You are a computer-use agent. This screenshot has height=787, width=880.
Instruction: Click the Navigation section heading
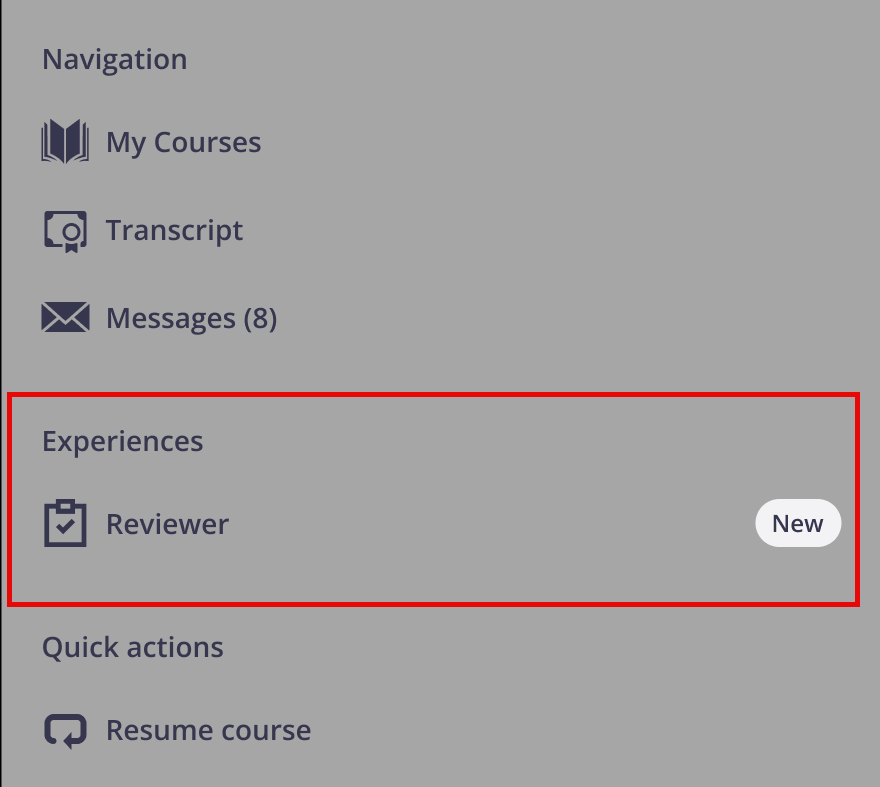pyautogui.click(x=114, y=60)
